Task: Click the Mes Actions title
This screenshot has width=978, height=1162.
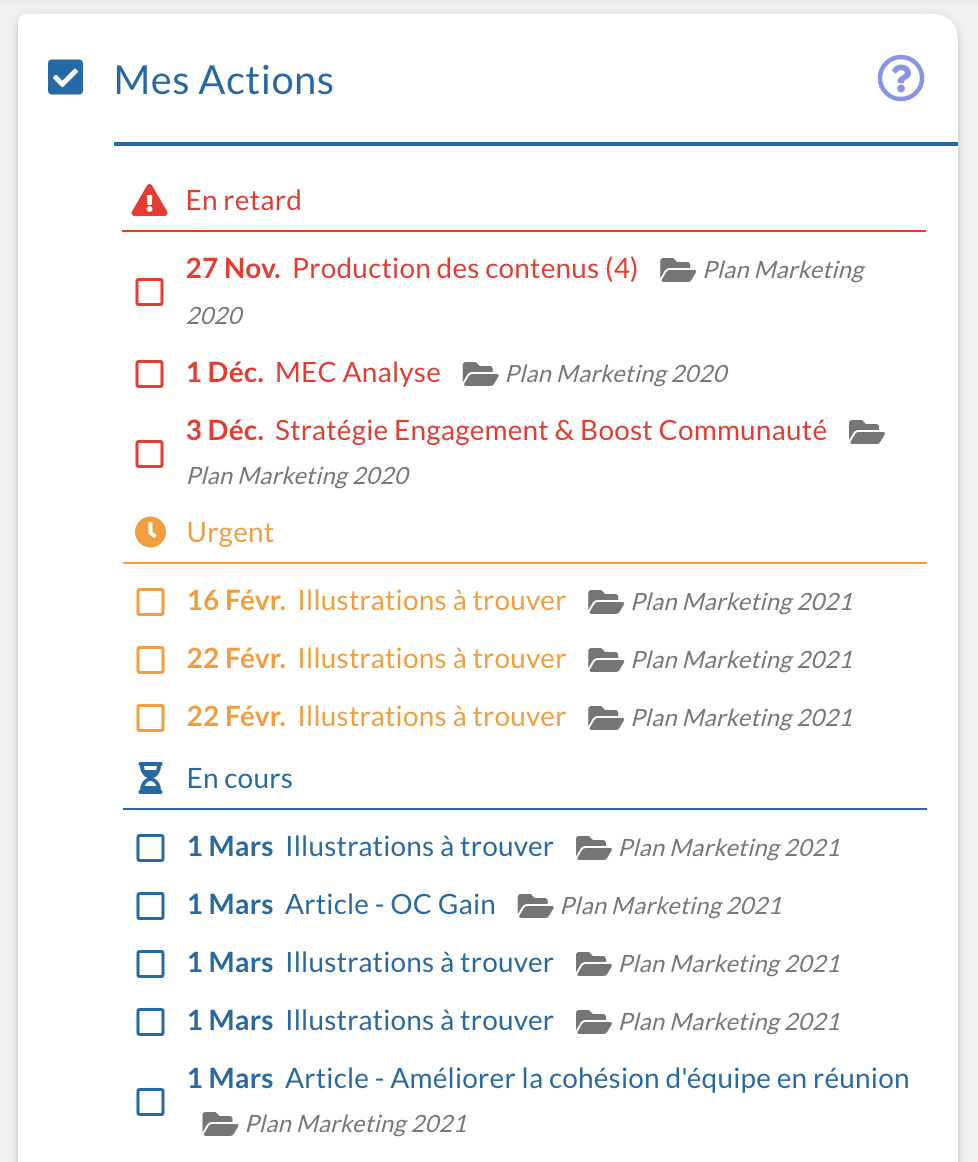Action: [224, 80]
